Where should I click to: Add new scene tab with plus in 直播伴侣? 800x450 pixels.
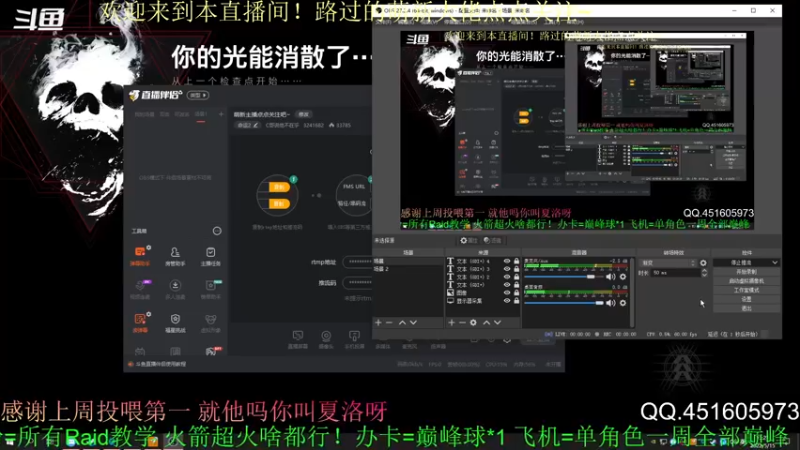[x=221, y=114]
